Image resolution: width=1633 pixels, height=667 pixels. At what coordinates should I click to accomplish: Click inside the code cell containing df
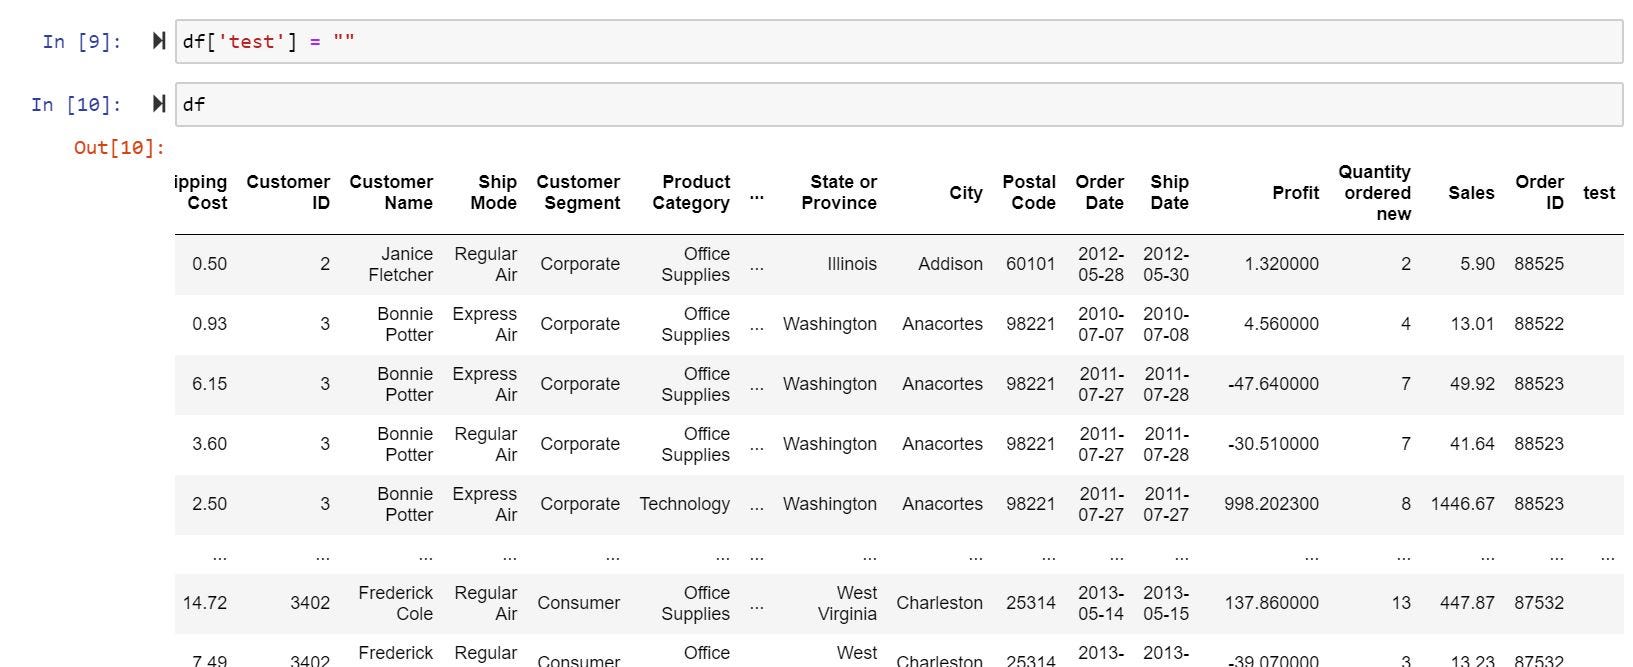899,105
